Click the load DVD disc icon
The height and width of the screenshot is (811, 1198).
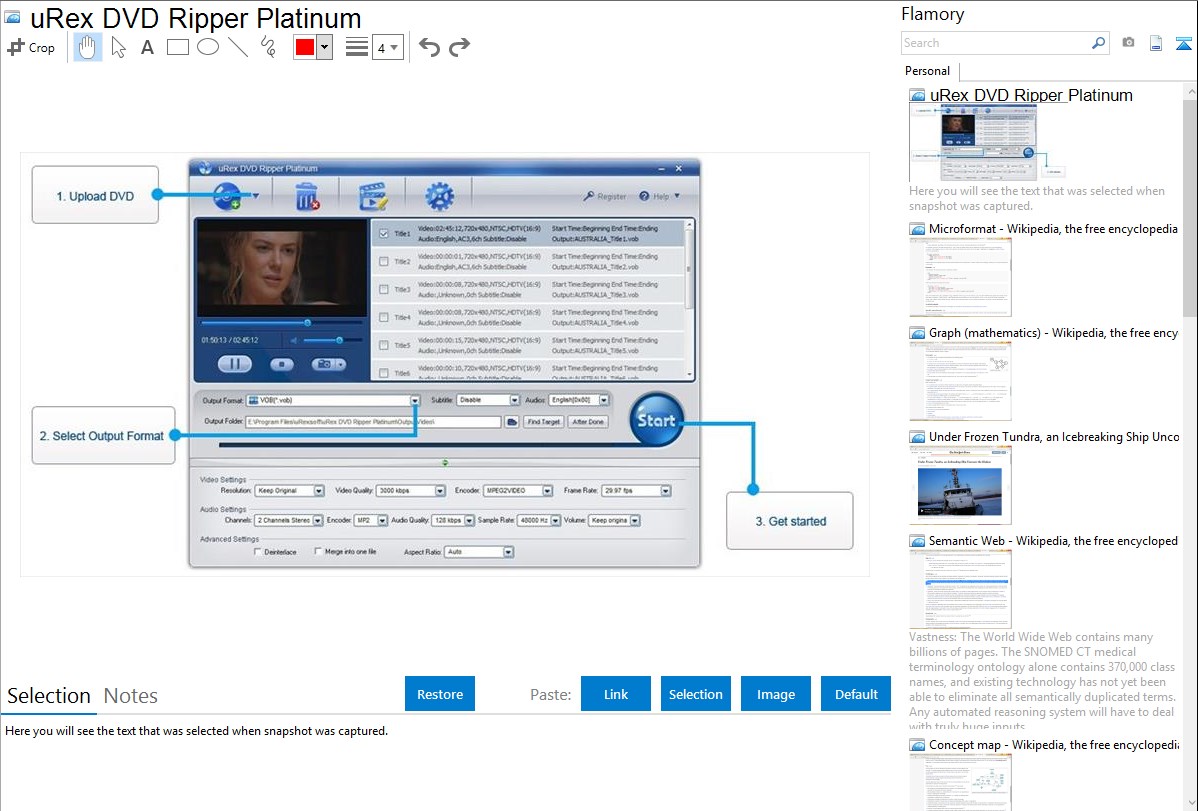pos(228,196)
